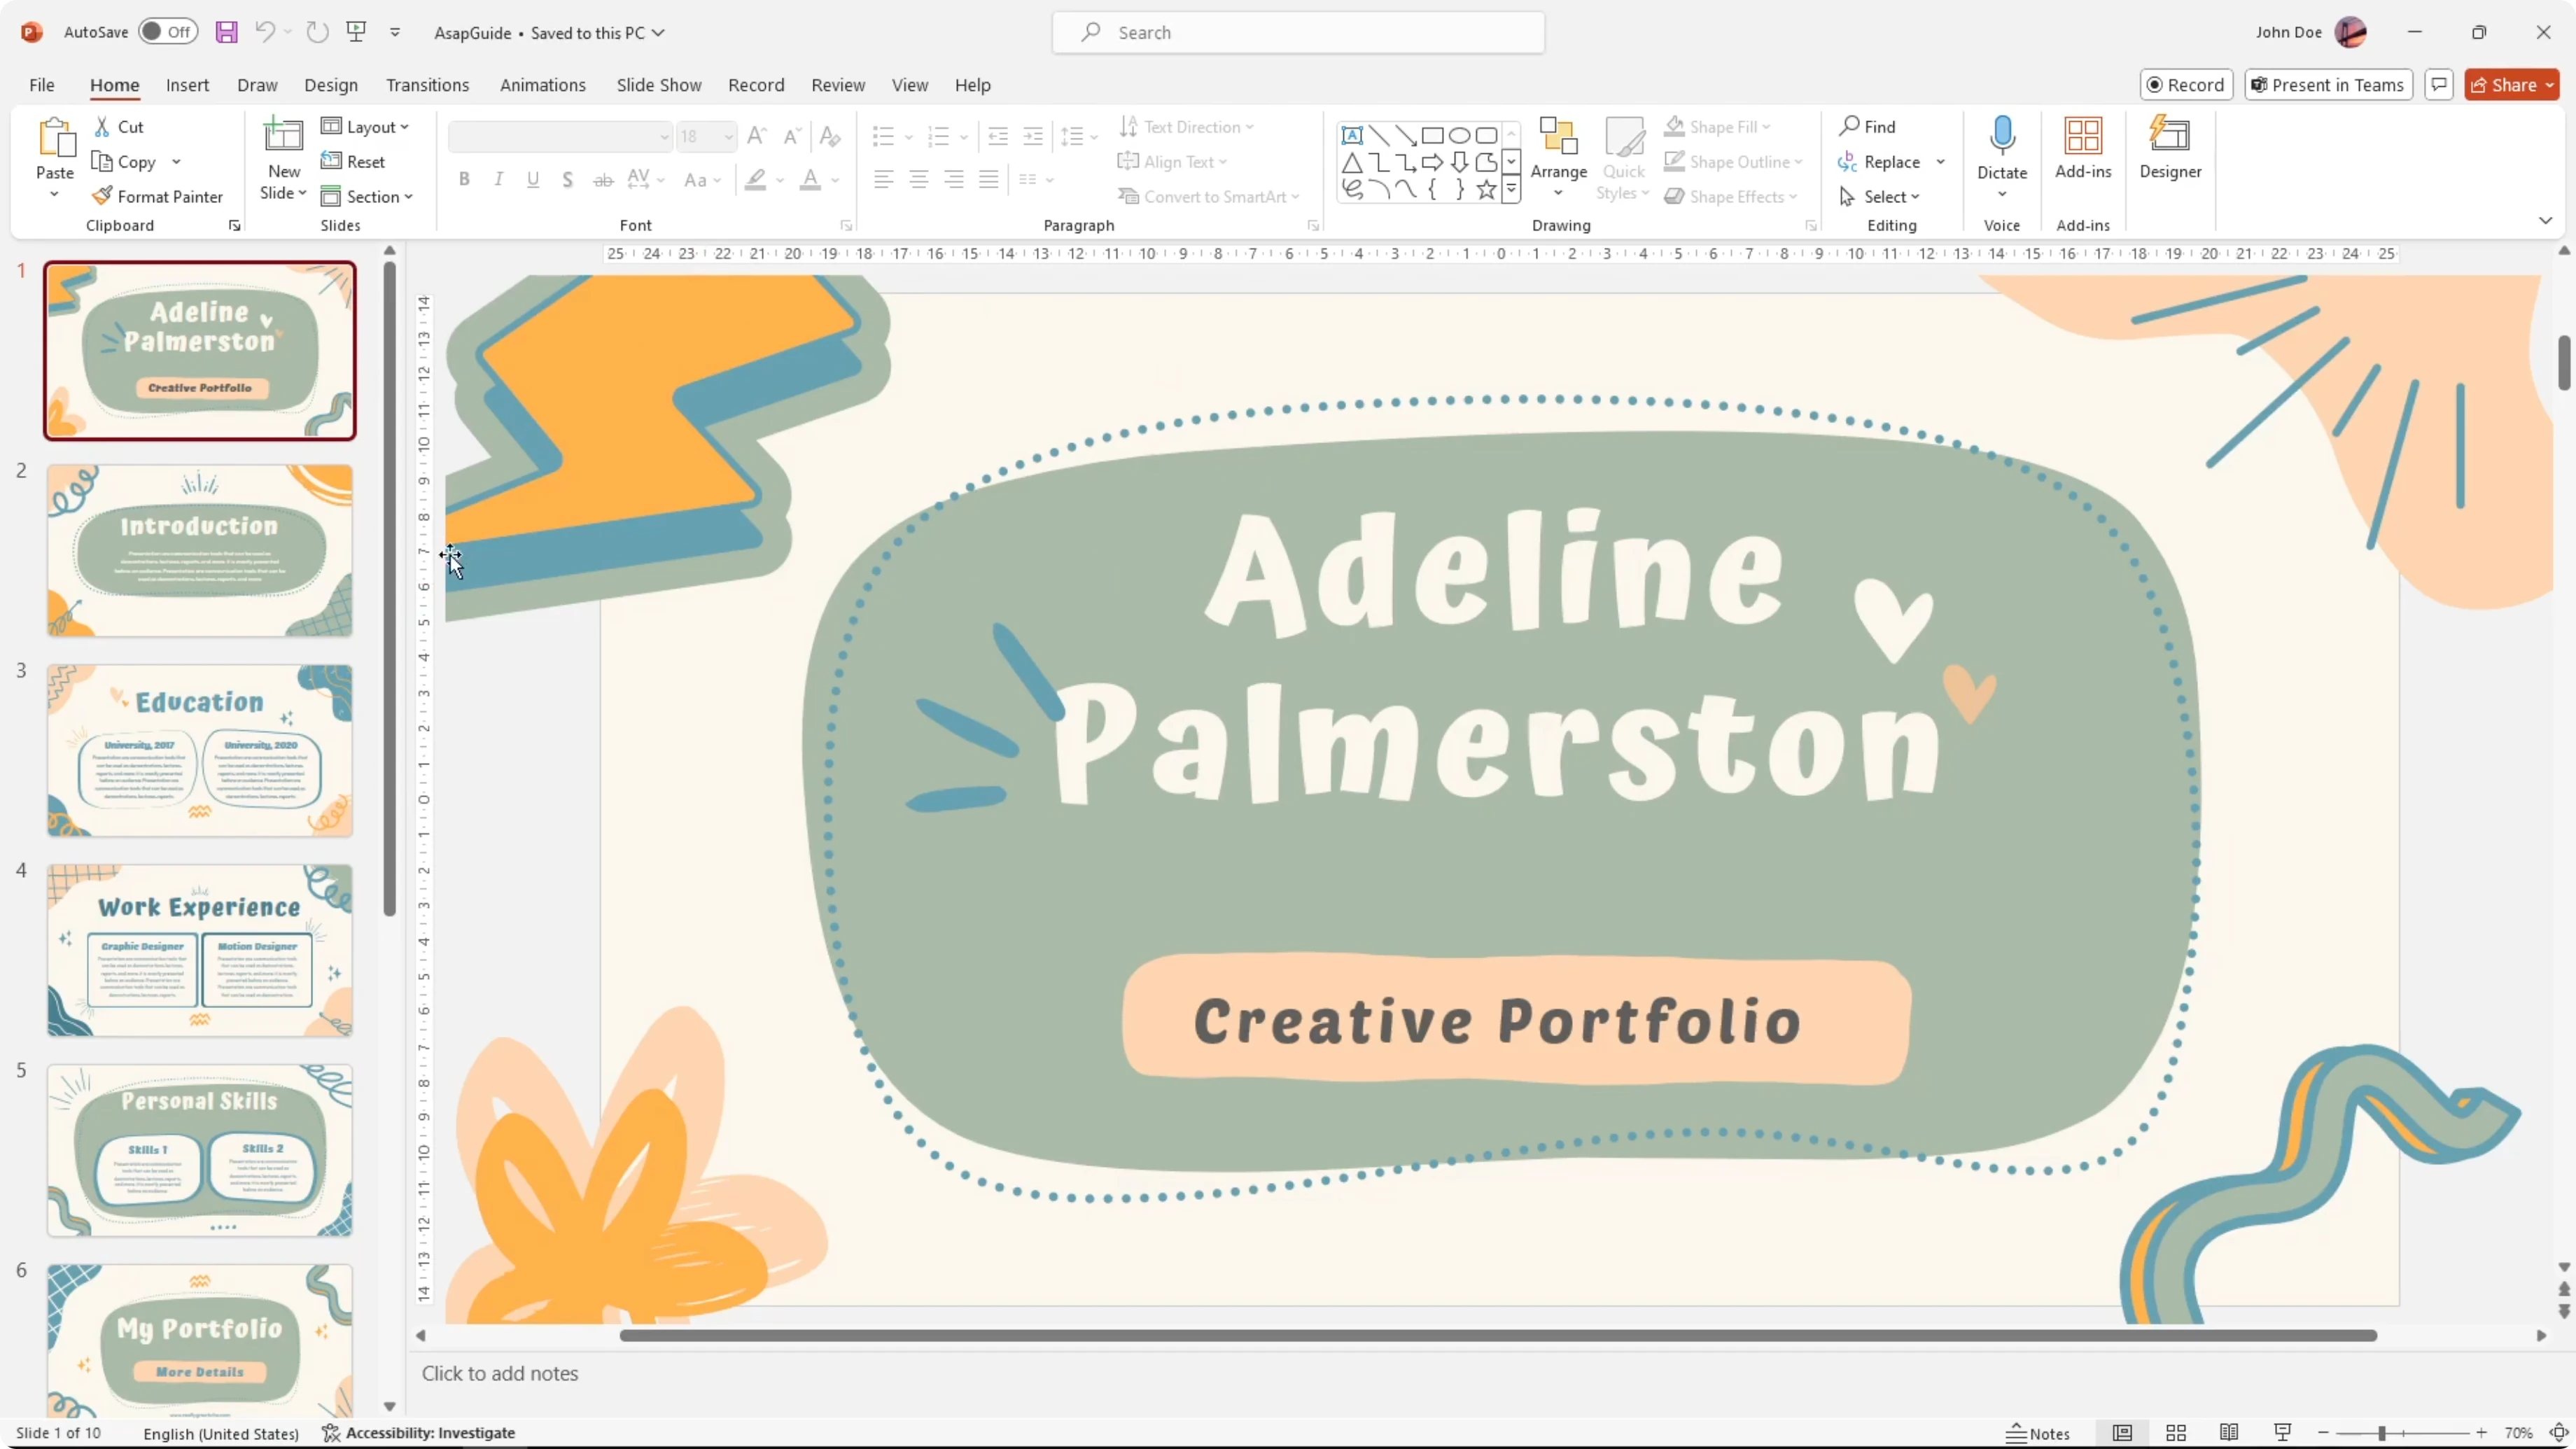Image resolution: width=2576 pixels, height=1449 pixels.
Task: Select the star shape in gallery
Action: point(1487,189)
